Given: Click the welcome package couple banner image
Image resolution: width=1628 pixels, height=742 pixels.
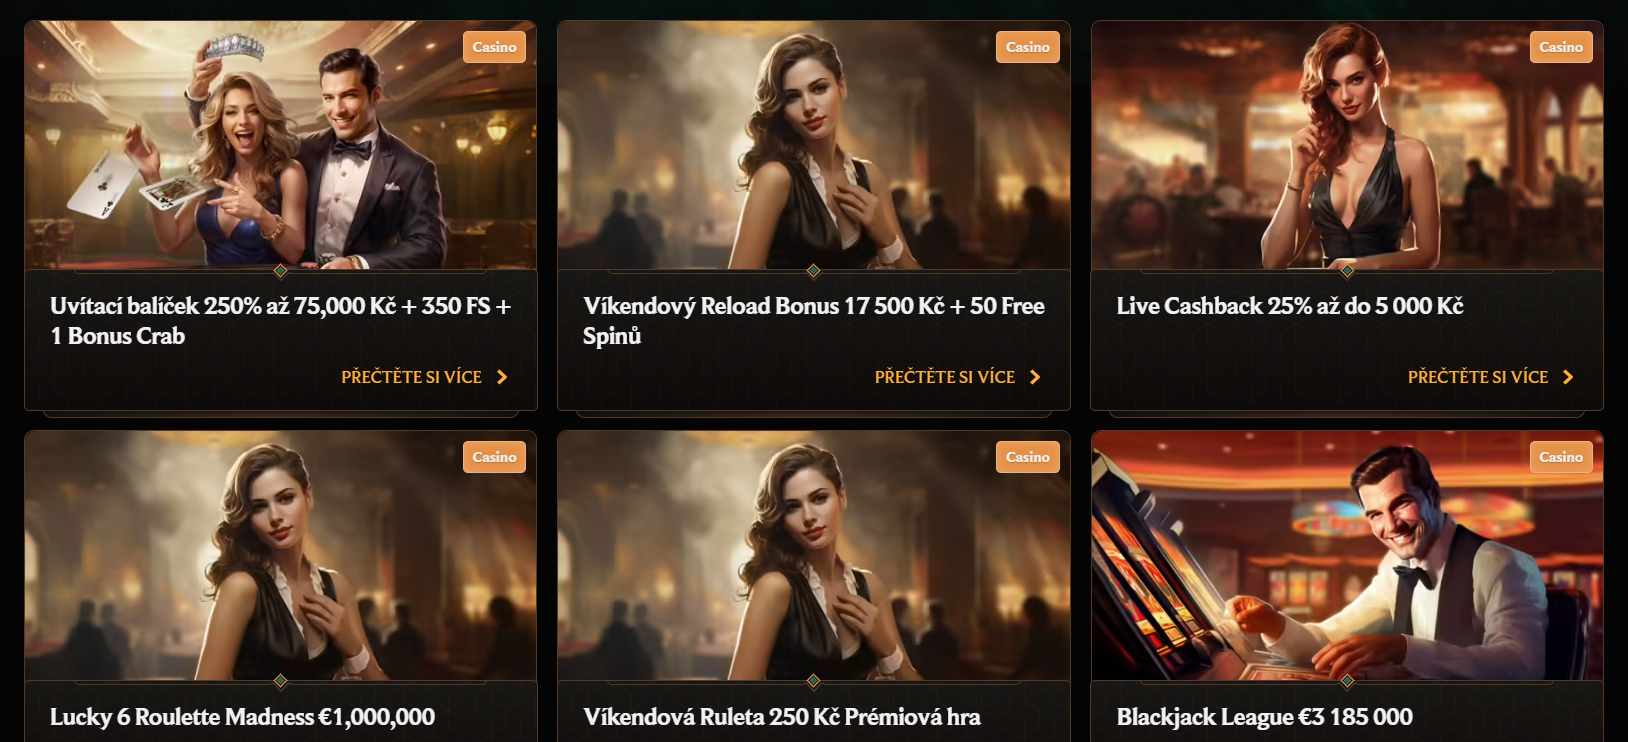Looking at the screenshot, I should coord(281,146).
